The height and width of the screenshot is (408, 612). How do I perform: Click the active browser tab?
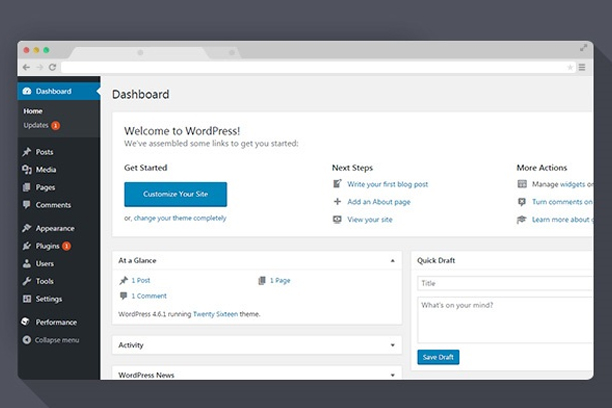point(141,52)
